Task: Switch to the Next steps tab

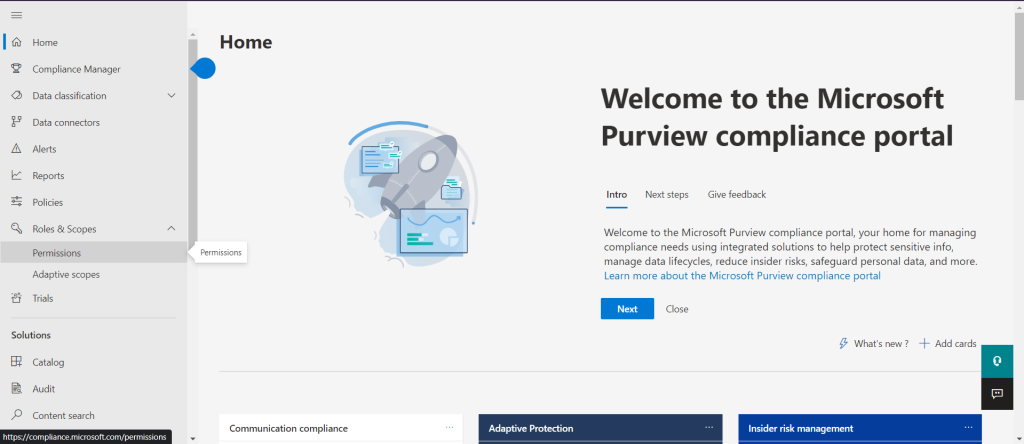Action: (x=667, y=195)
